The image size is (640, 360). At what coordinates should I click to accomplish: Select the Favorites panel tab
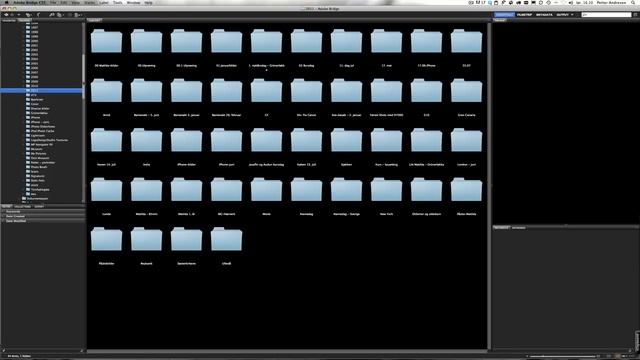(x=9, y=20)
